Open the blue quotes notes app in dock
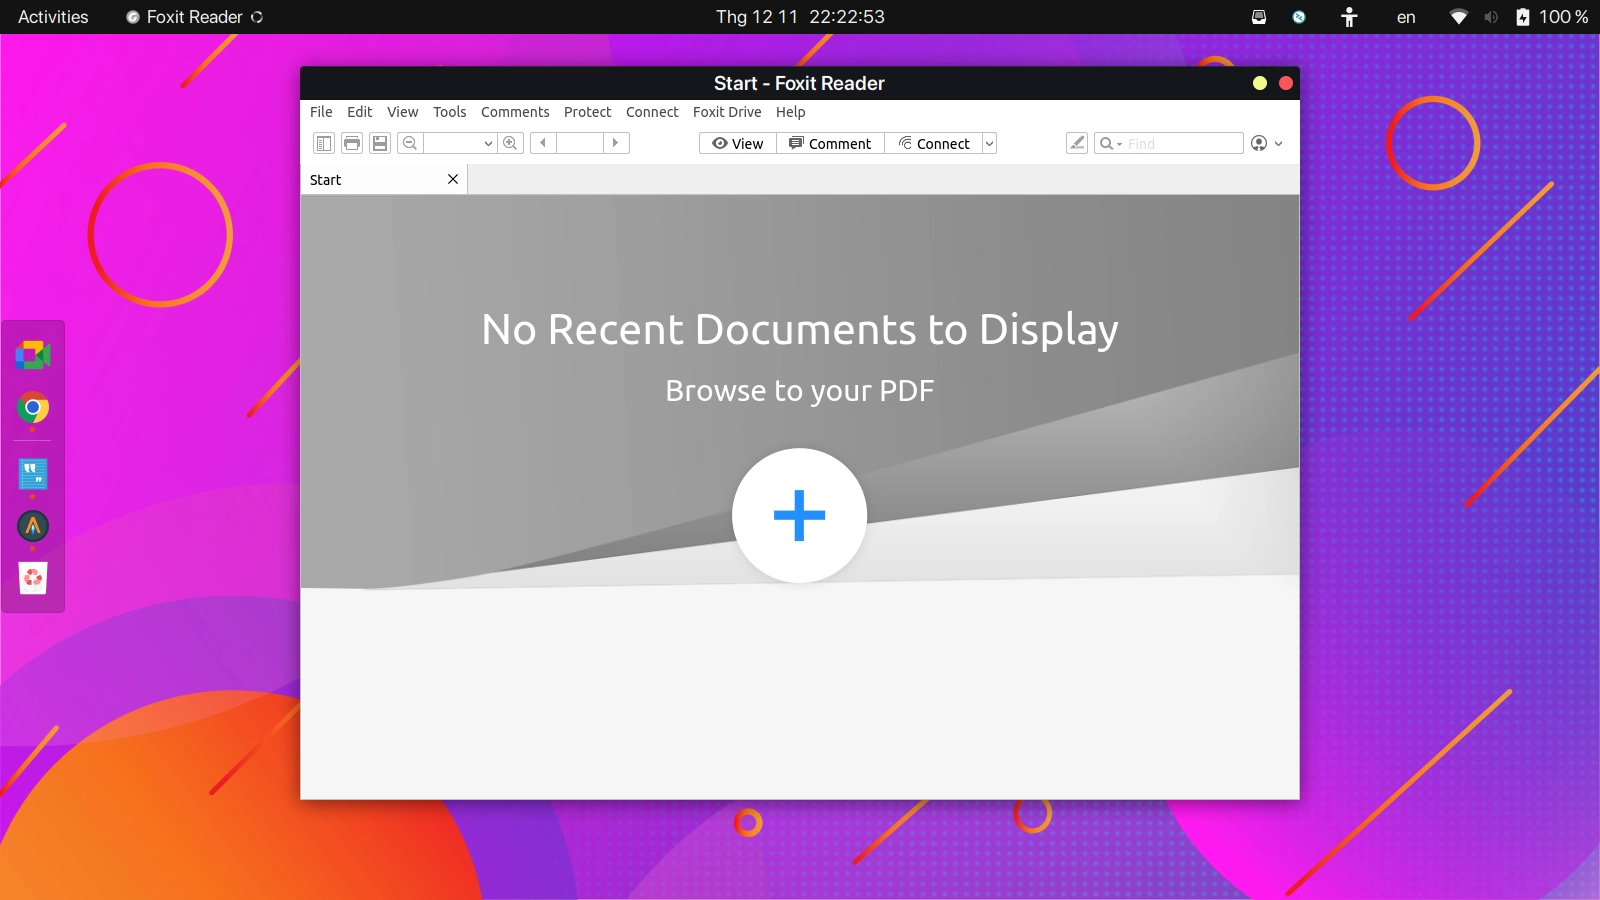Screen dimensions: 1600x900 coord(33,474)
